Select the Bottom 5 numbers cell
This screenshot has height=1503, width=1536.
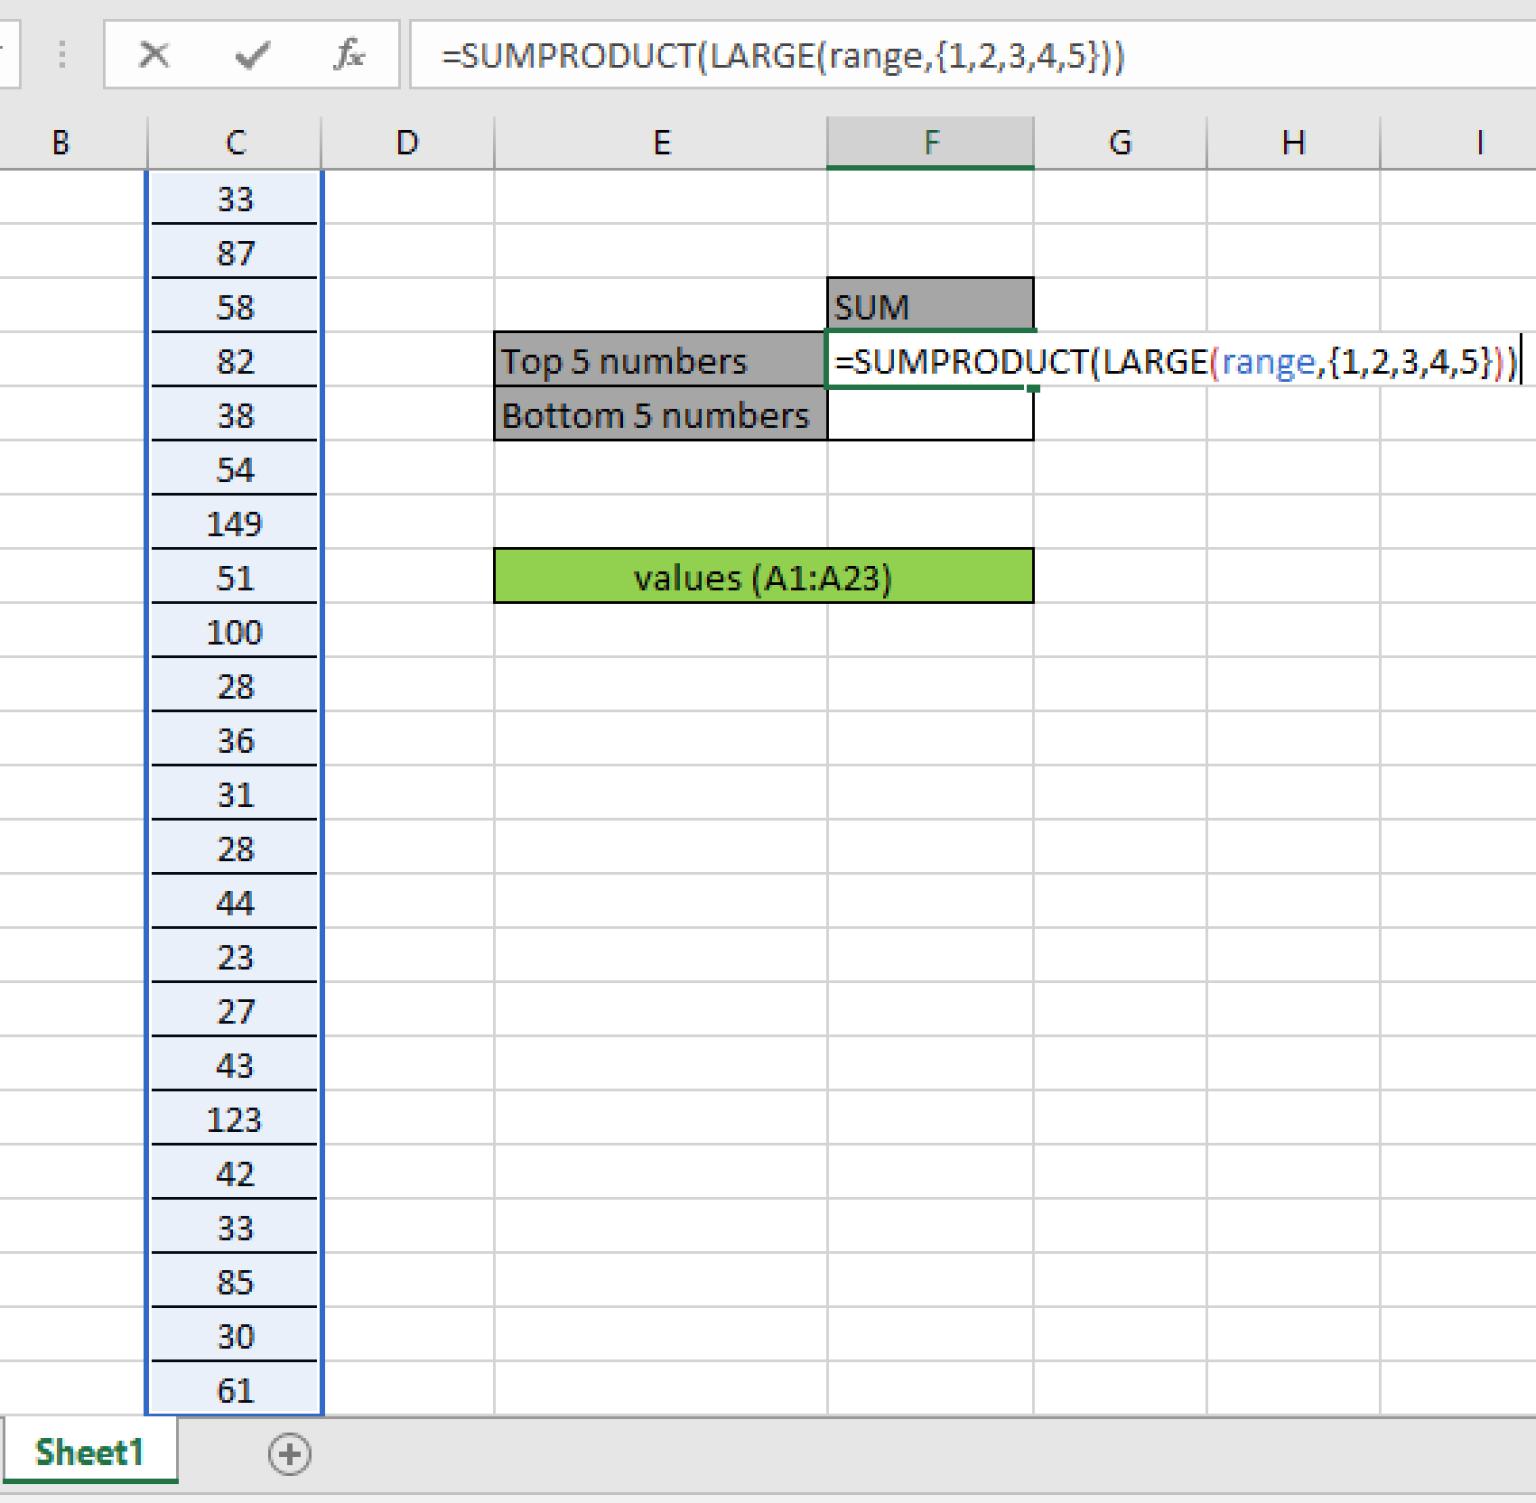tap(661, 415)
